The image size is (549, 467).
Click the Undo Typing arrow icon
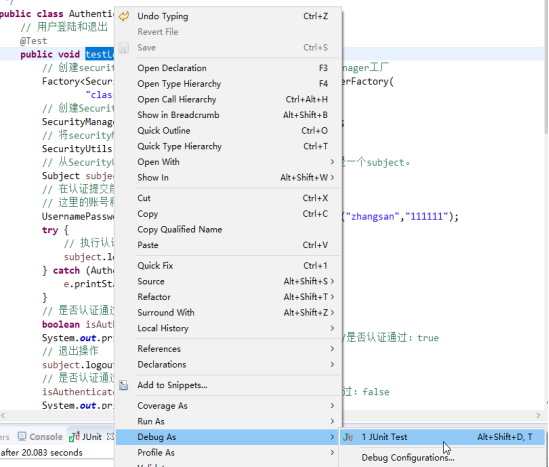pos(124,16)
